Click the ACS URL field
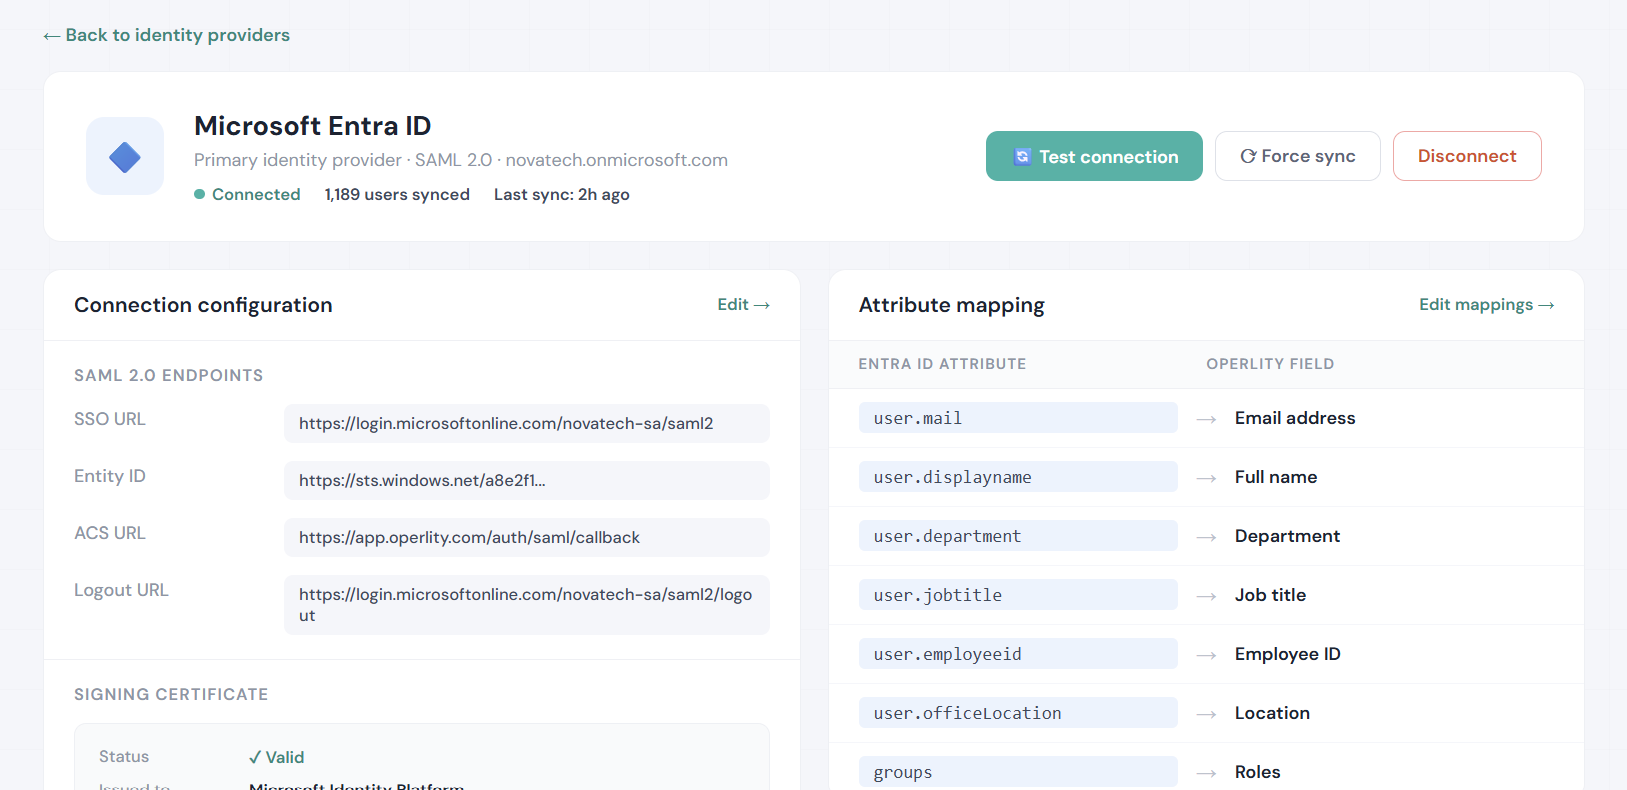This screenshot has height=790, width=1627. (526, 537)
